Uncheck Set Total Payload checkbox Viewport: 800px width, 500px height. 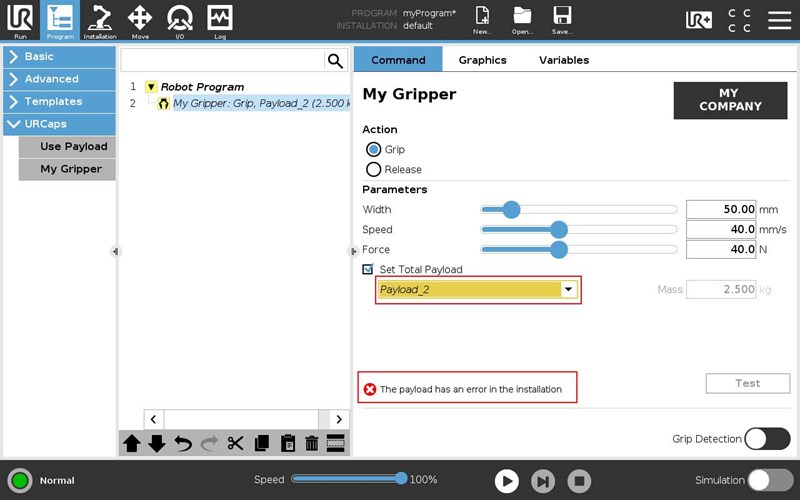tap(368, 270)
